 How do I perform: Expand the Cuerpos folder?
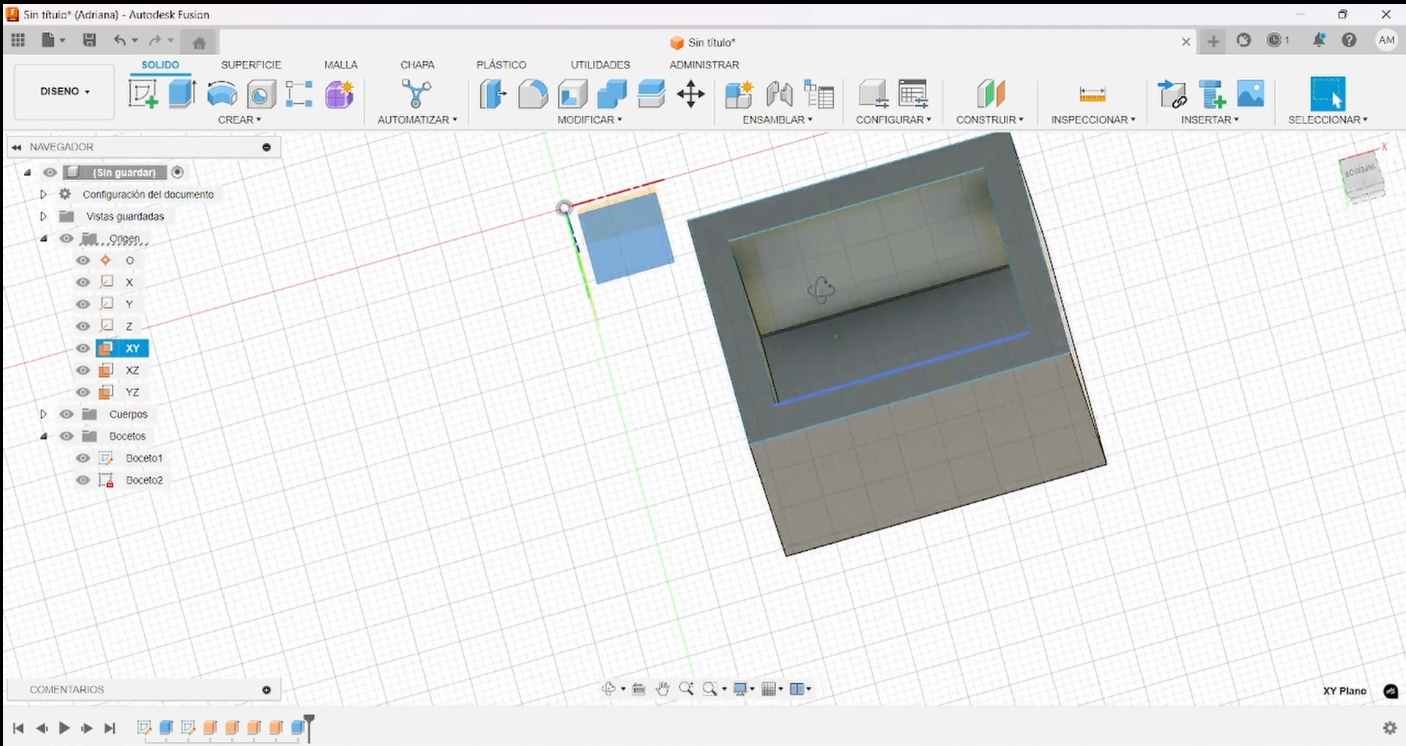[x=43, y=414]
